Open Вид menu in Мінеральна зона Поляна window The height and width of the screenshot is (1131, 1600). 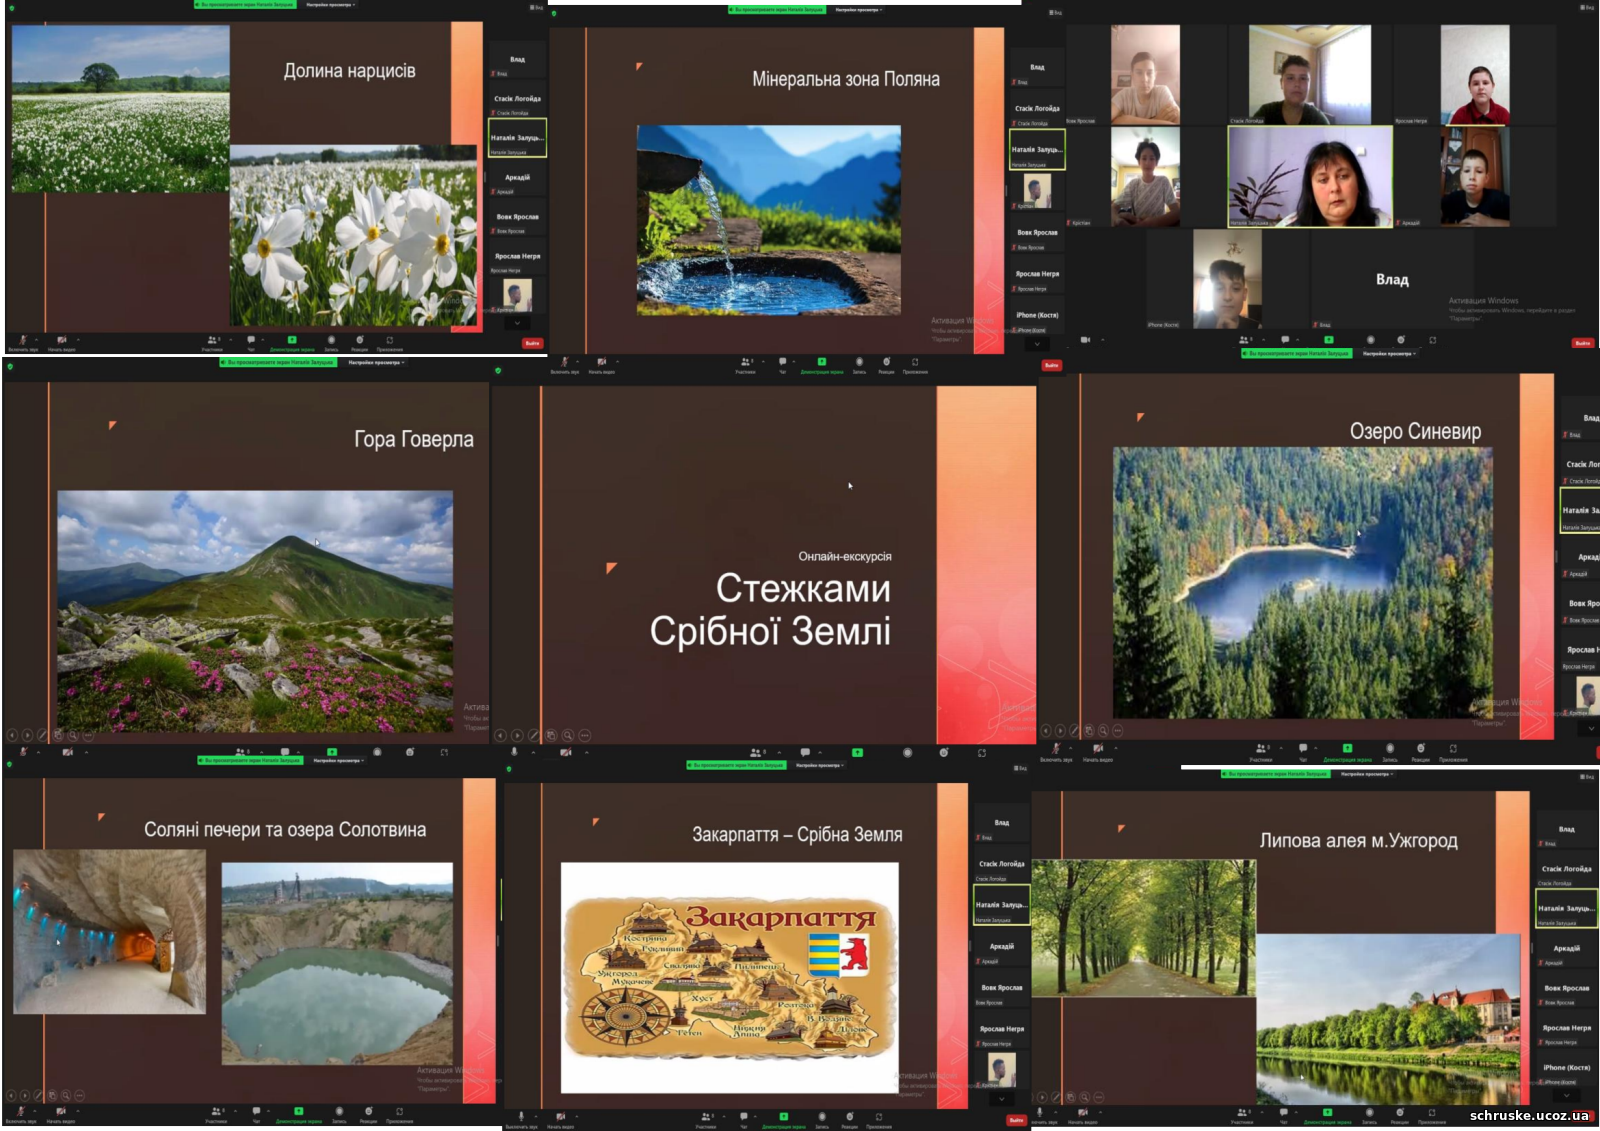point(1056,12)
